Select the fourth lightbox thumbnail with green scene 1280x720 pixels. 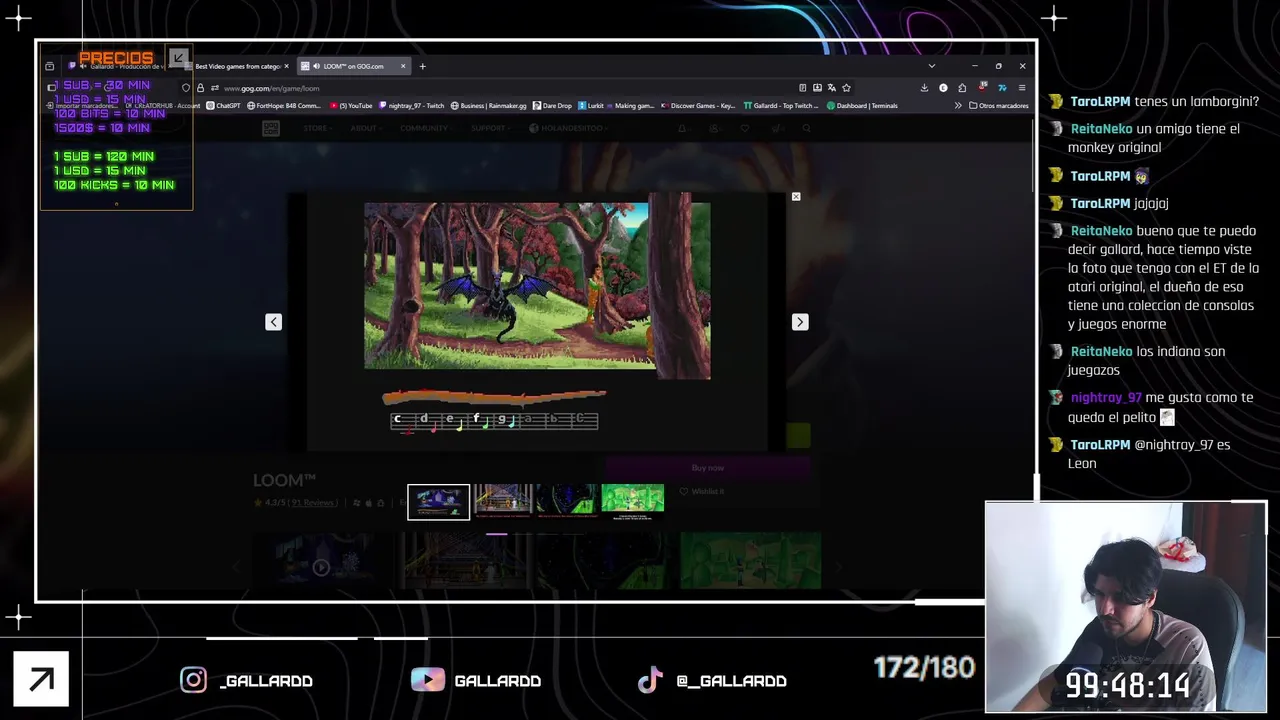(632, 501)
